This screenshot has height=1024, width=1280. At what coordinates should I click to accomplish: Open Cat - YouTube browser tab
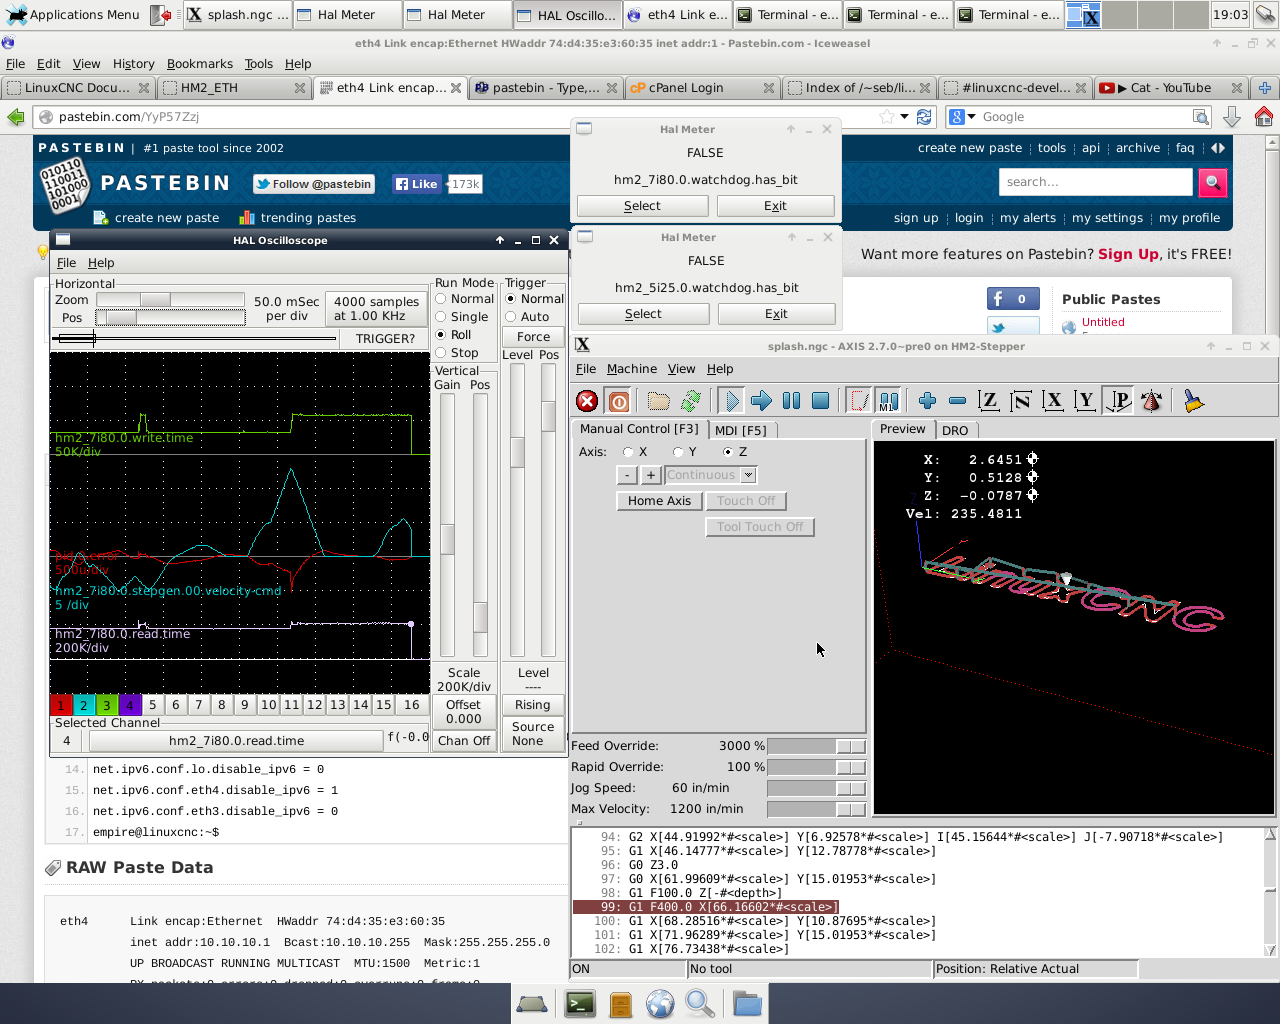[x=1171, y=88]
